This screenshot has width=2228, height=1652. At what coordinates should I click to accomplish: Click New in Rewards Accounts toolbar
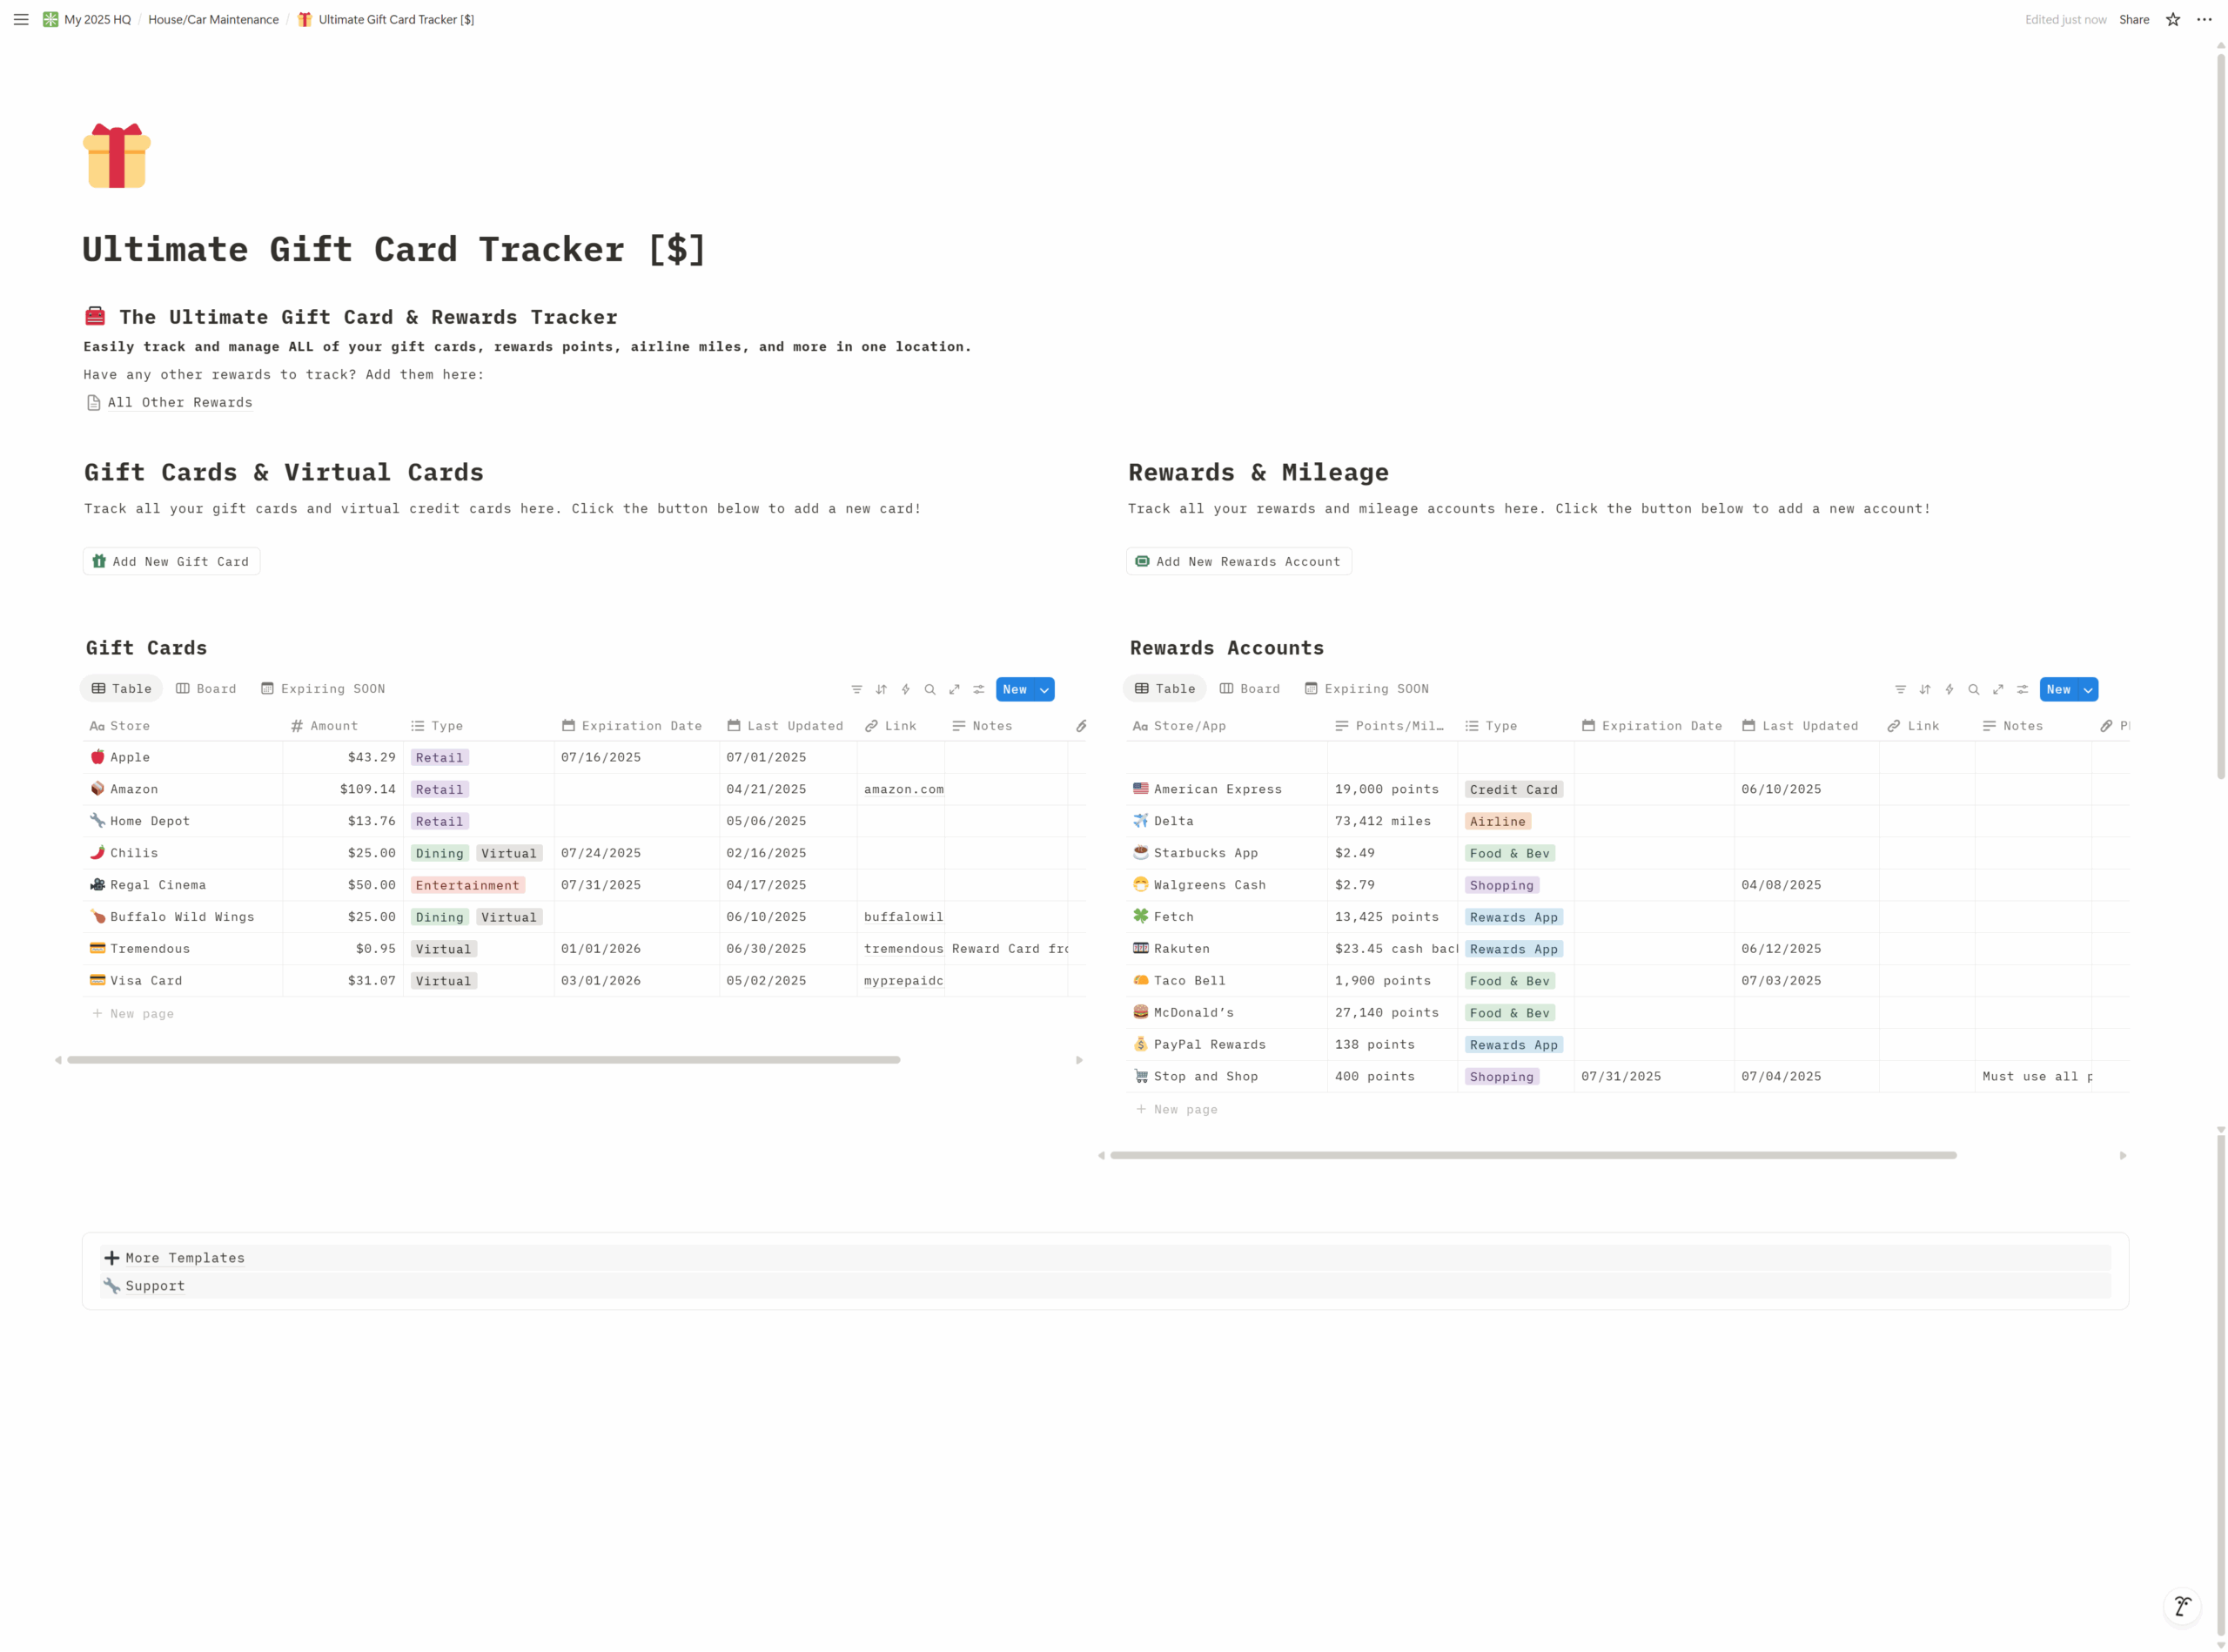(x=2059, y=689)
